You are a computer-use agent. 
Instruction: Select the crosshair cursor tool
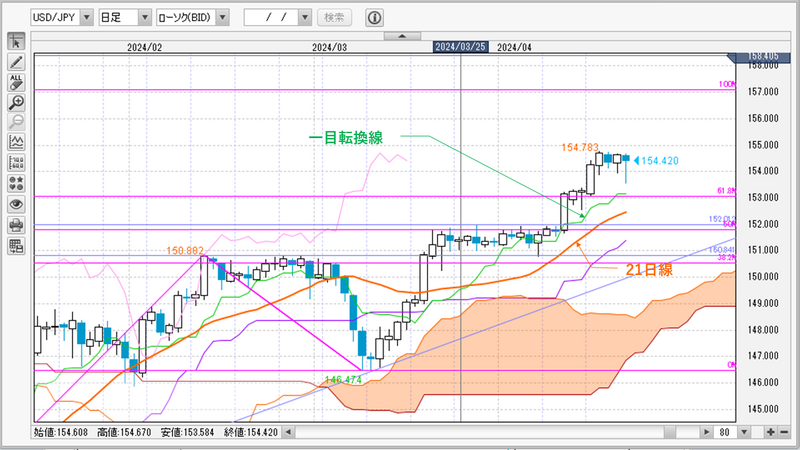(x=16, y=42)
